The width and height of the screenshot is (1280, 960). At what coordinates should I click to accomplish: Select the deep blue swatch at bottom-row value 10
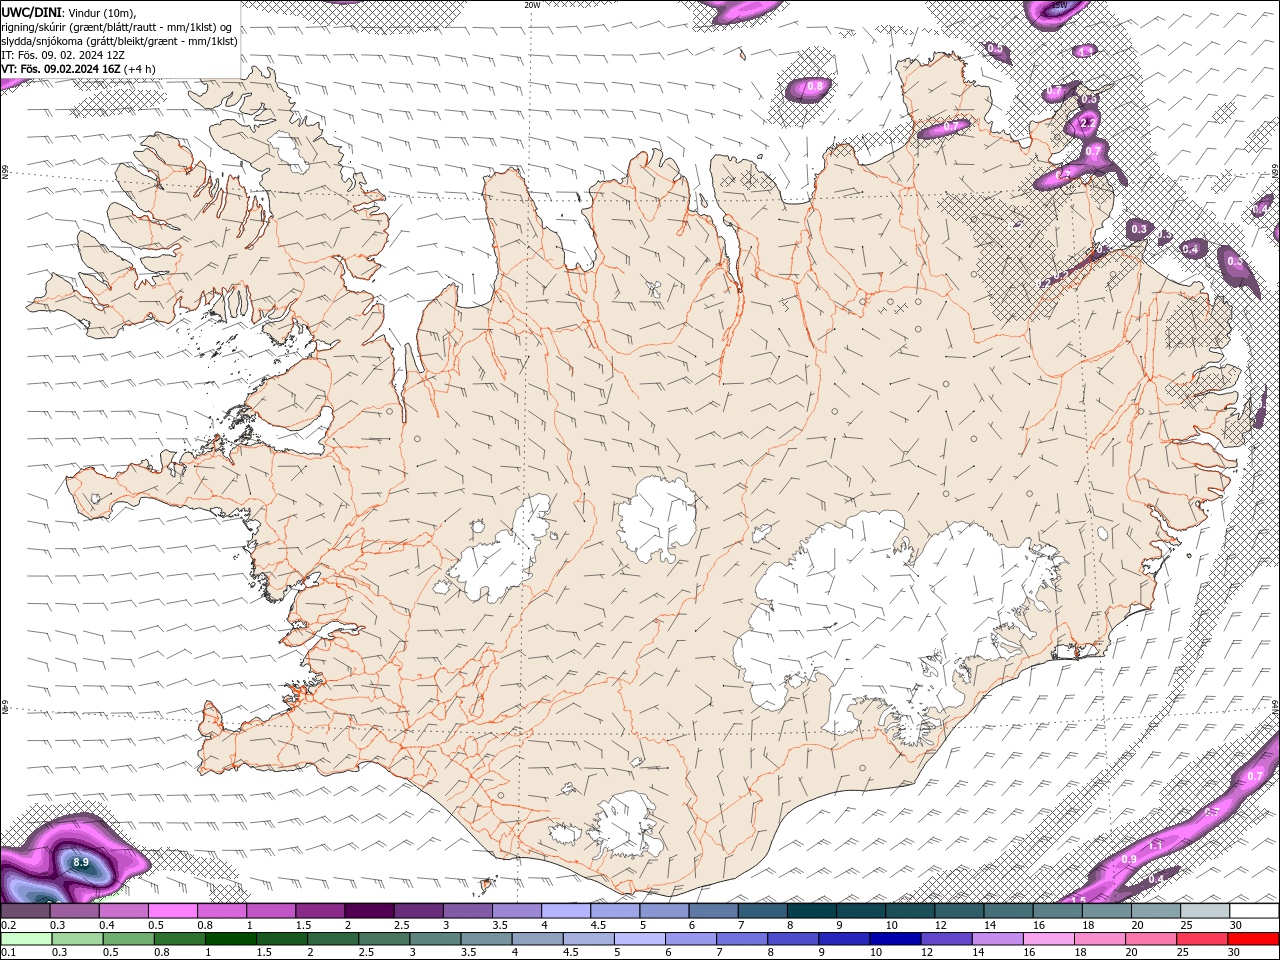[895, 939]
